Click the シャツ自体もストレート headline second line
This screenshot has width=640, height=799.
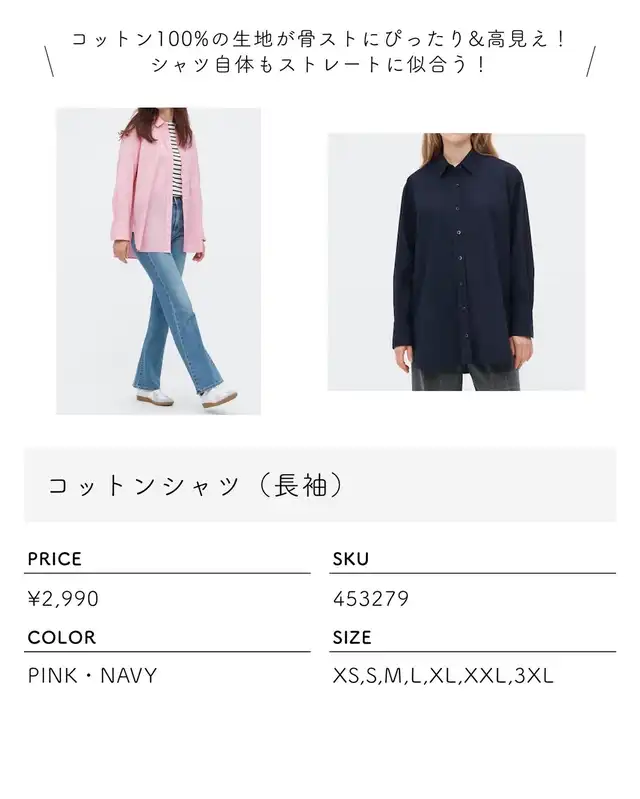coord(319,65)
